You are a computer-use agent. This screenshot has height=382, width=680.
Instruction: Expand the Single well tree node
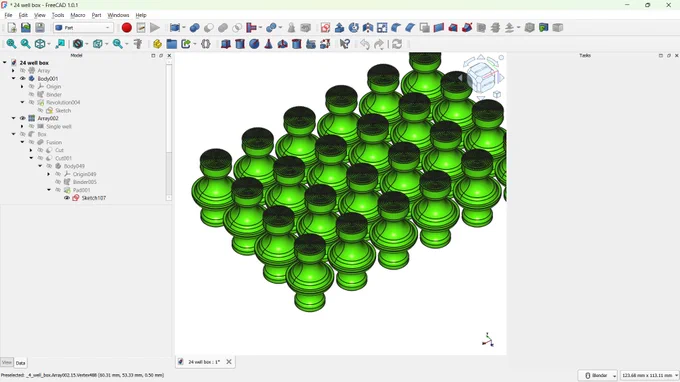point(22,126)
